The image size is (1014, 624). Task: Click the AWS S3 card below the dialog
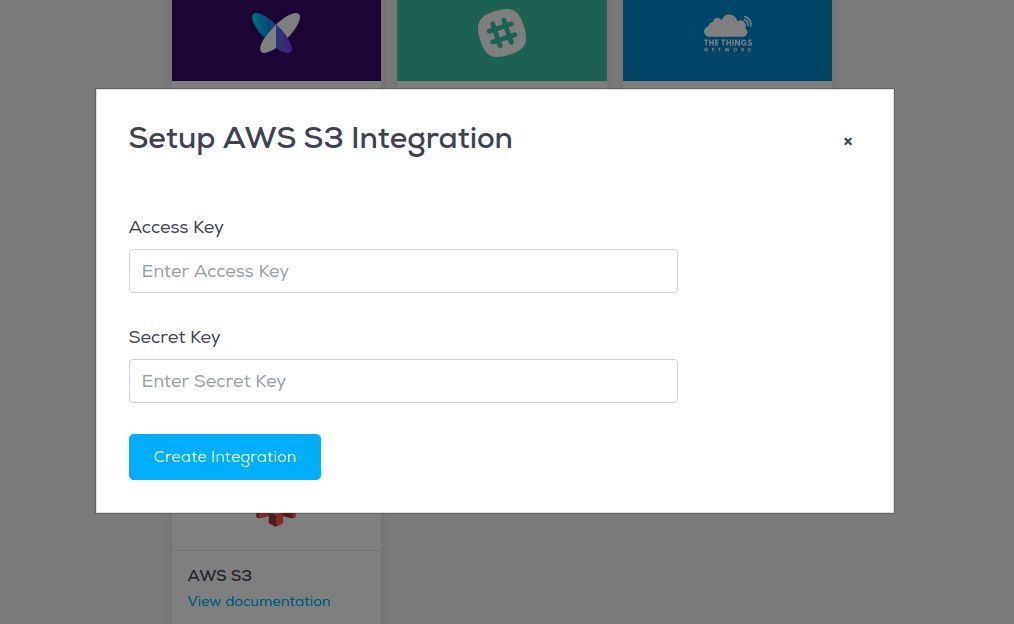[276, 568]
